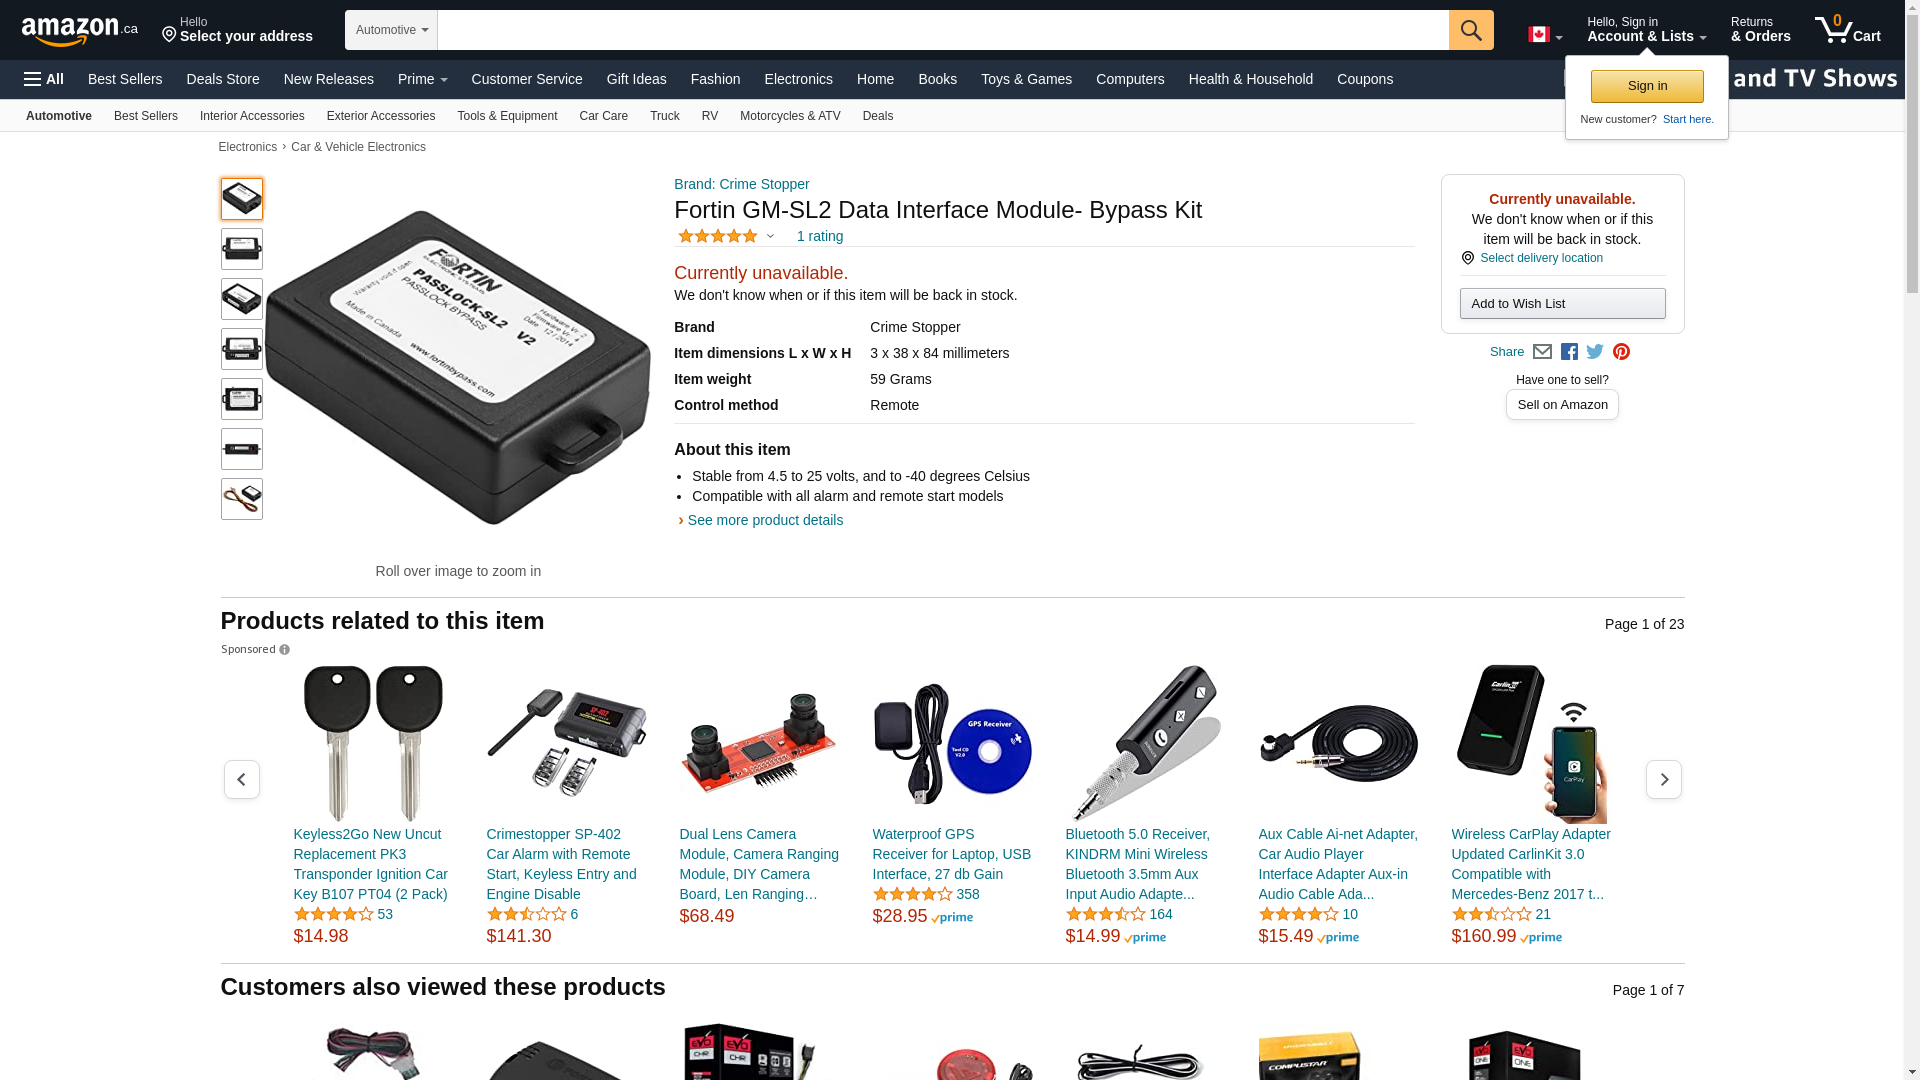Click the Amazon.ca logo
The height and width of the screenshot is (1080, 1920).
pyautogui.click(x=80, y=31)
